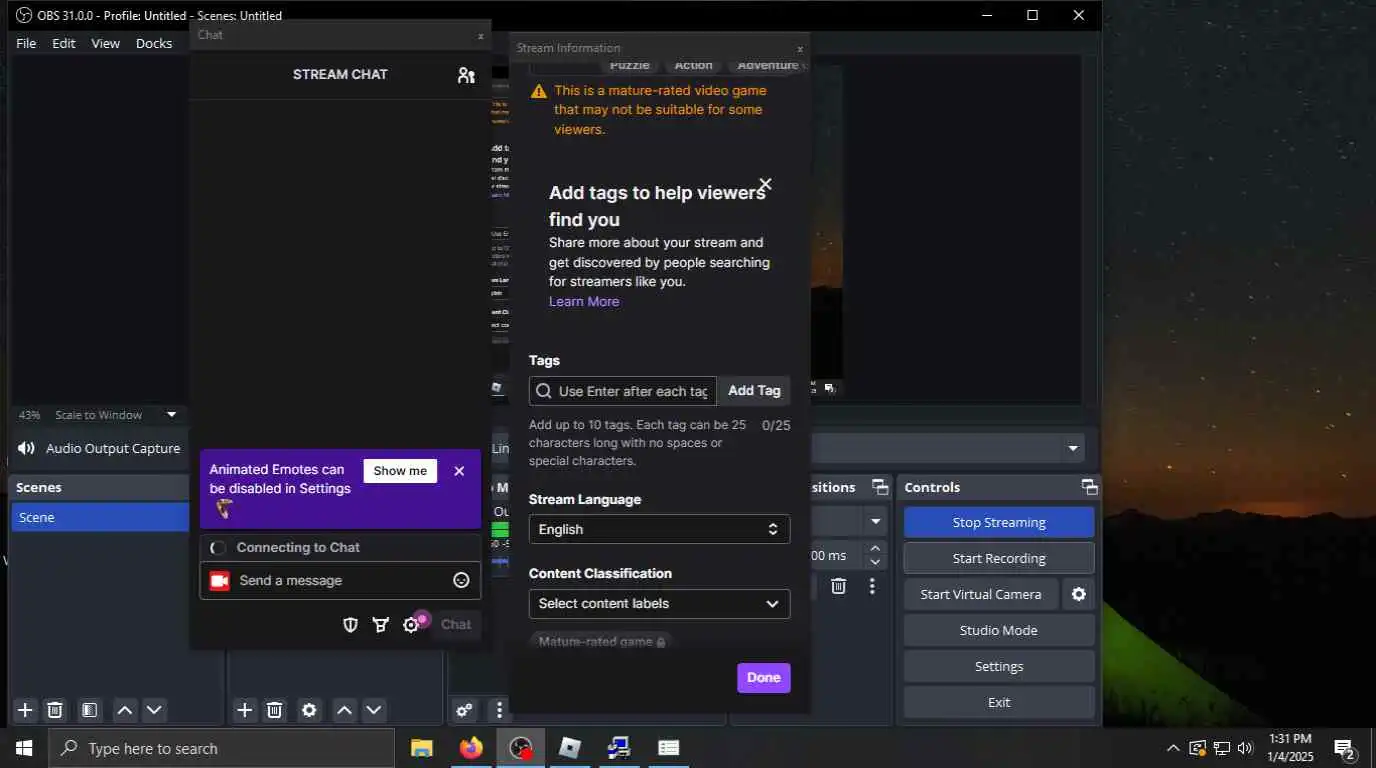Image resolution: width=1376 pixels, height=768 pixels.
Task: Add a new scene with the plus icon
Action: point(26,710)
